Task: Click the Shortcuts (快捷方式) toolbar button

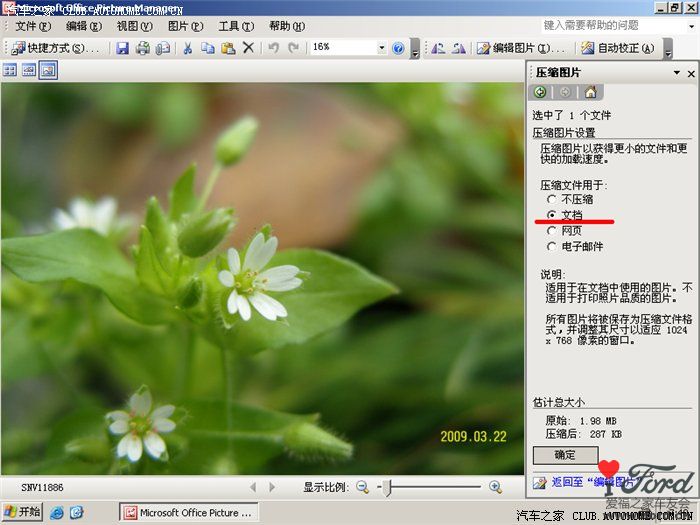Action: click(x=55, y=48)
